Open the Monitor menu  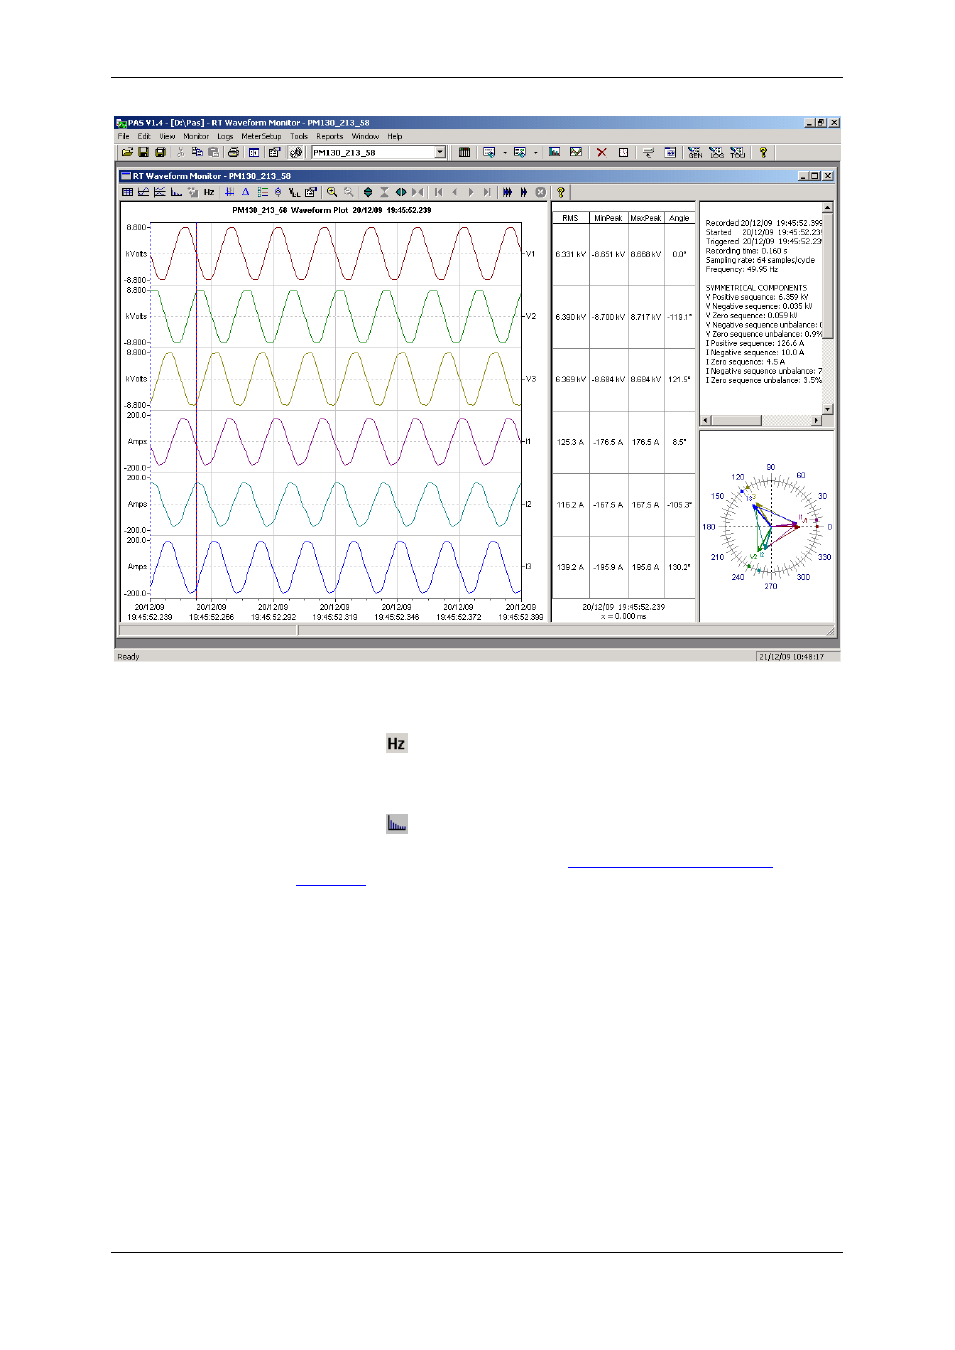click(x=196, y=136)
